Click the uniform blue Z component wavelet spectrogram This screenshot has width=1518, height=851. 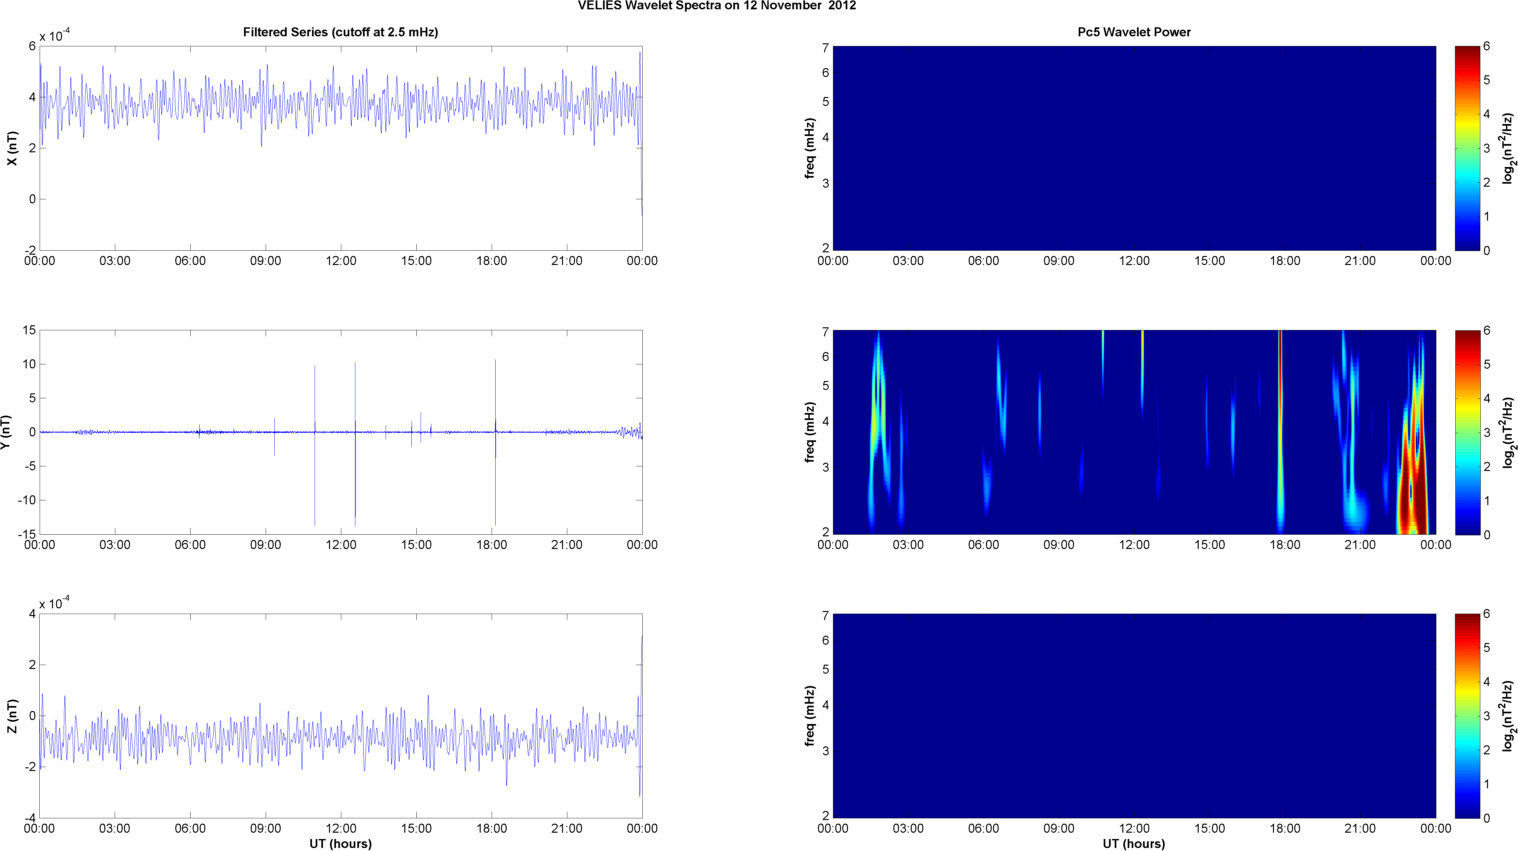tap(1134, 716)
